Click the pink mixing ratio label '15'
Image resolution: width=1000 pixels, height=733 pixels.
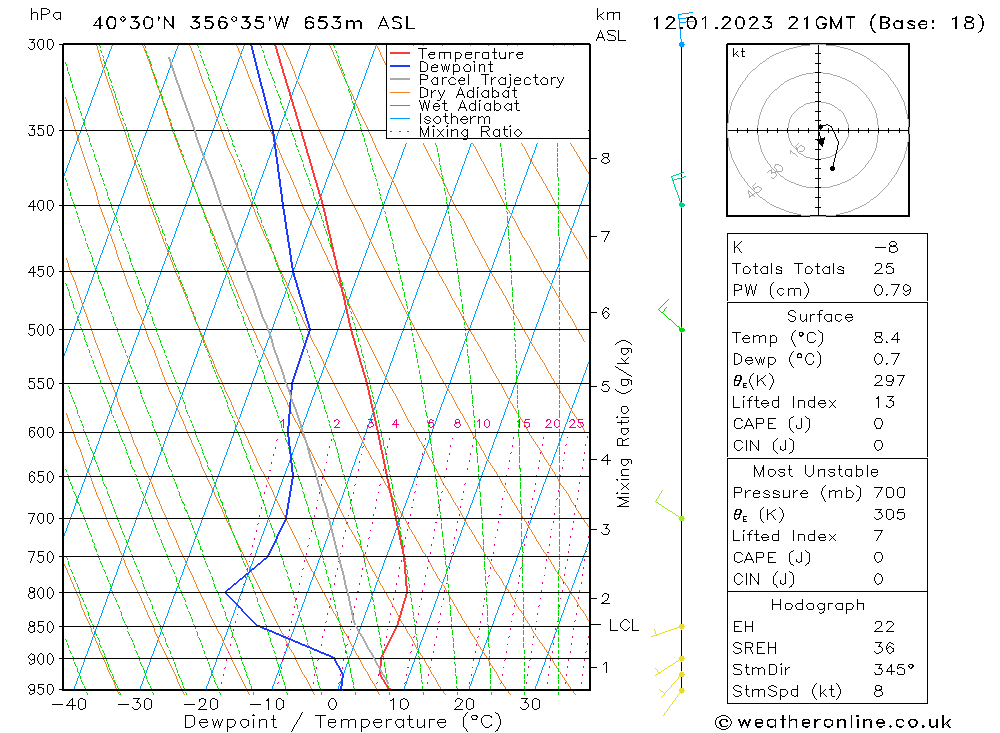[x=524, y=424]
